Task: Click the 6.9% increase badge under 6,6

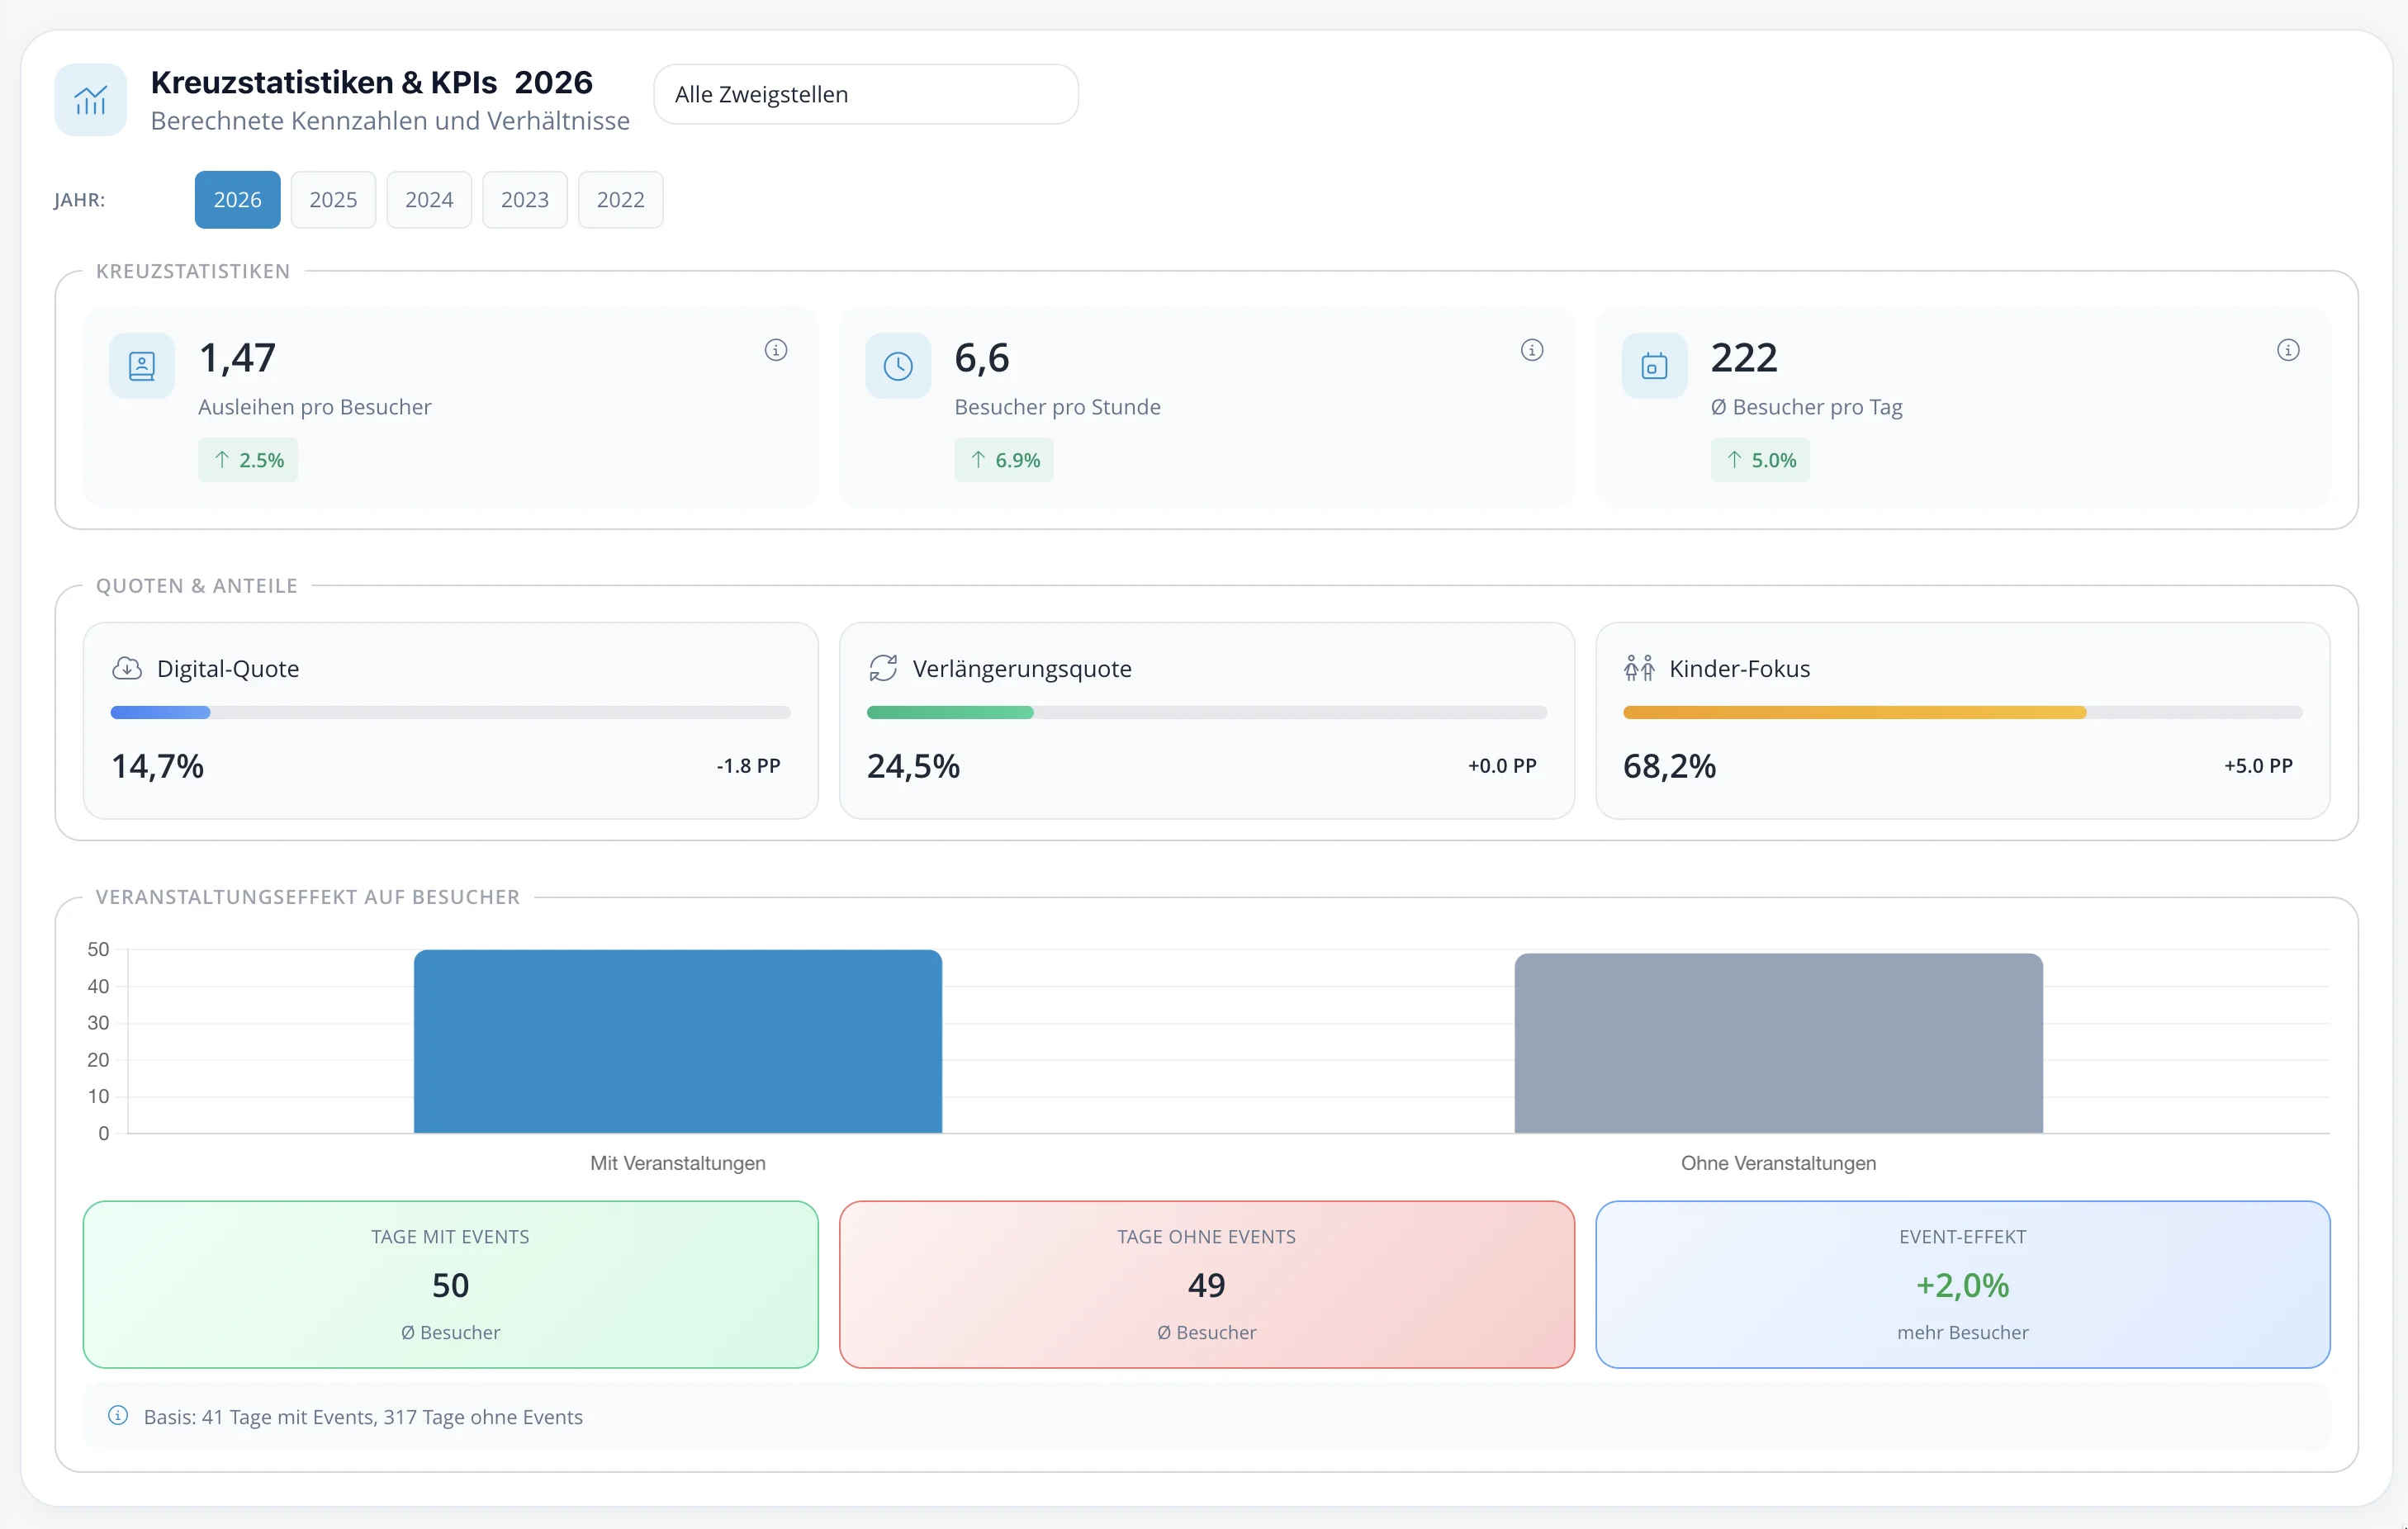Action: pyautogui.click(x=1004, y=460)
